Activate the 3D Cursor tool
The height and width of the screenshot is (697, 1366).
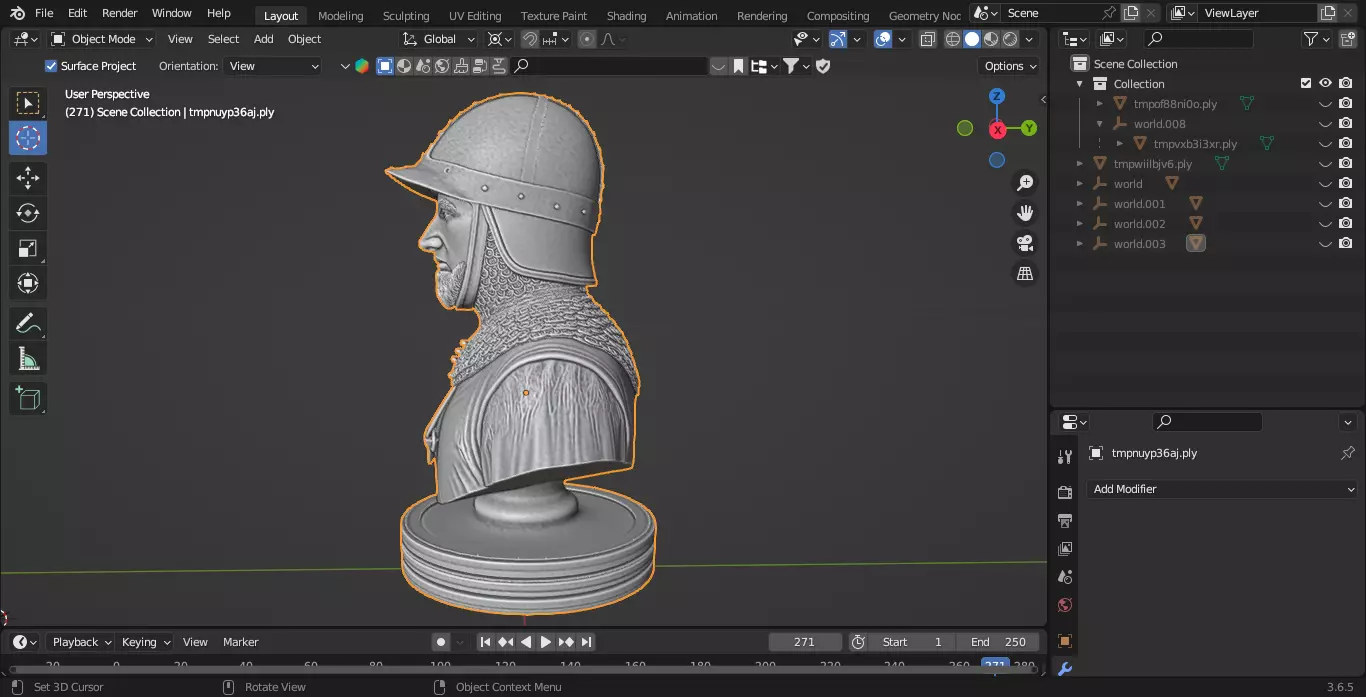(x=28, y=138)
